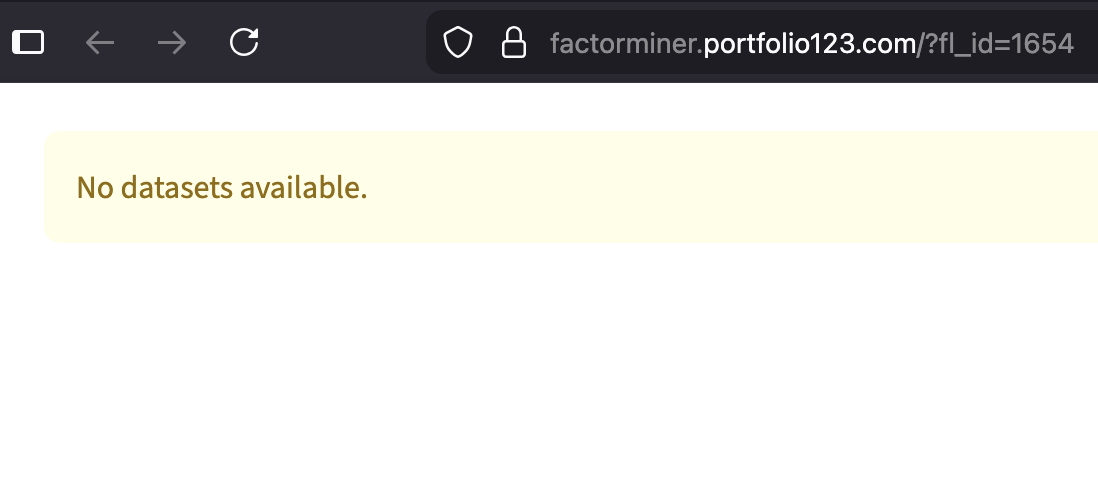This screenshot has width=1098, height=492.
Task: Click the portfolio123.com domain in the URL
Action: (809, 44)
